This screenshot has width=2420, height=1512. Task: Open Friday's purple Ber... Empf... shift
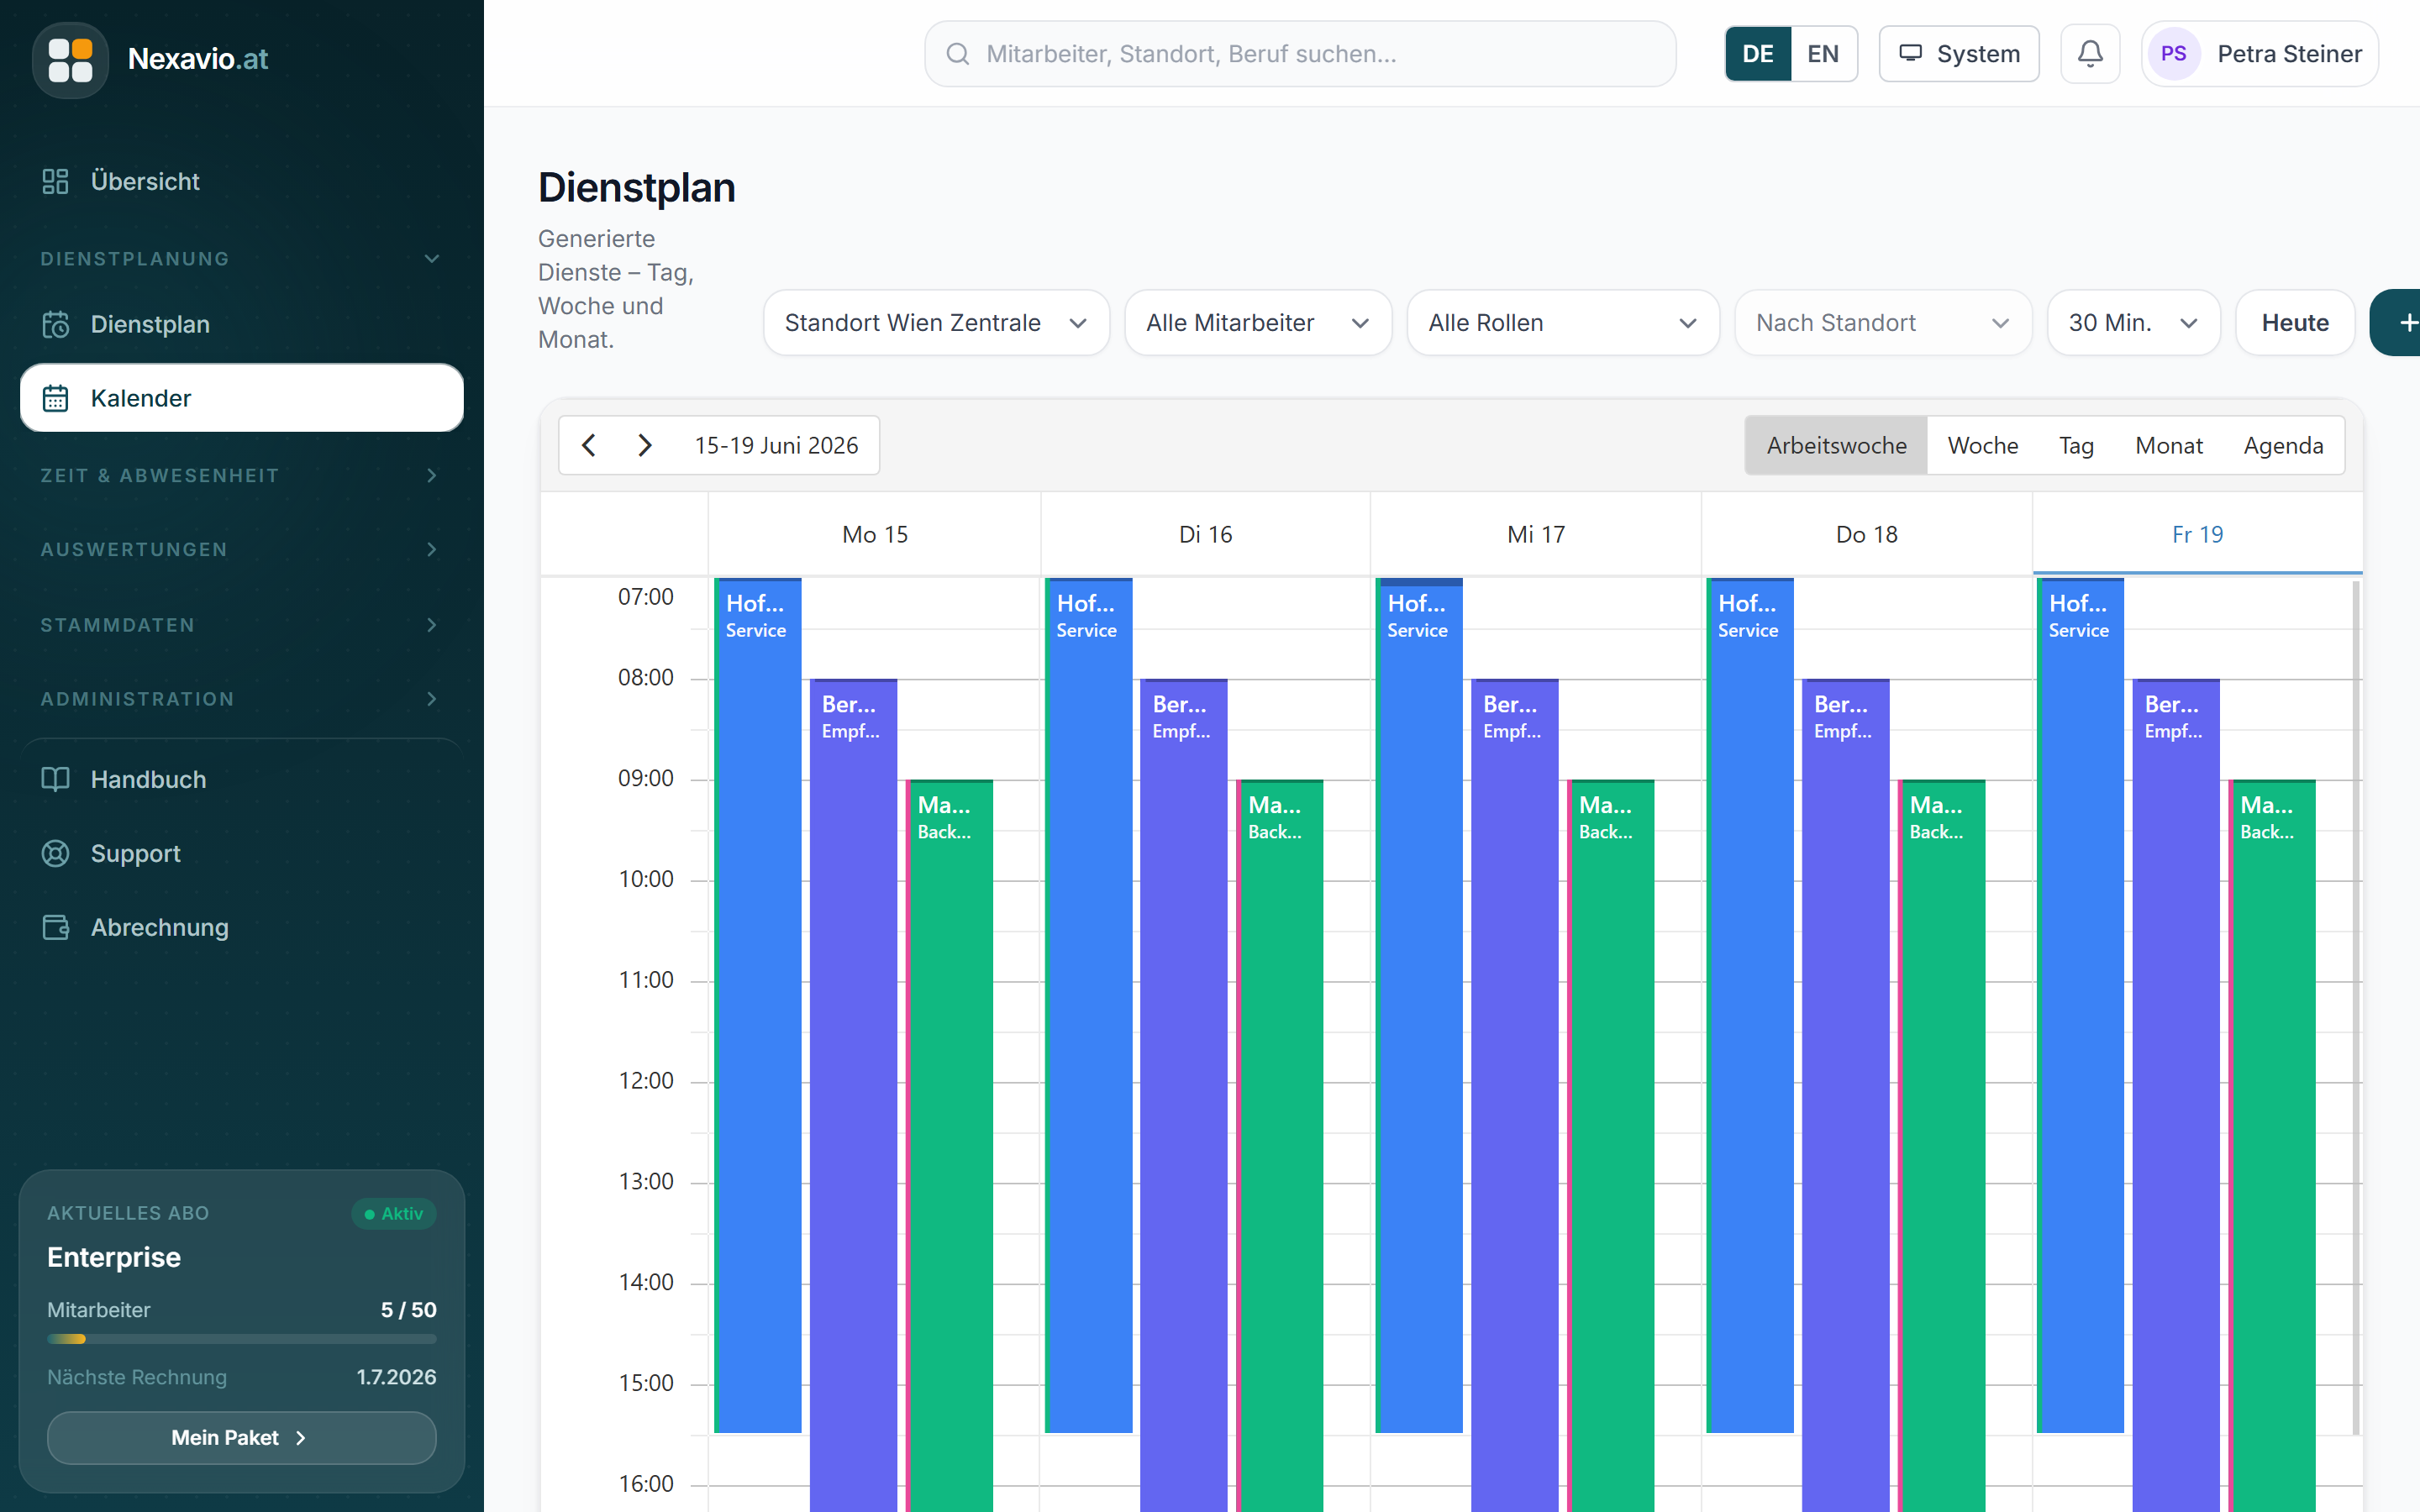click(2176, 1095)
